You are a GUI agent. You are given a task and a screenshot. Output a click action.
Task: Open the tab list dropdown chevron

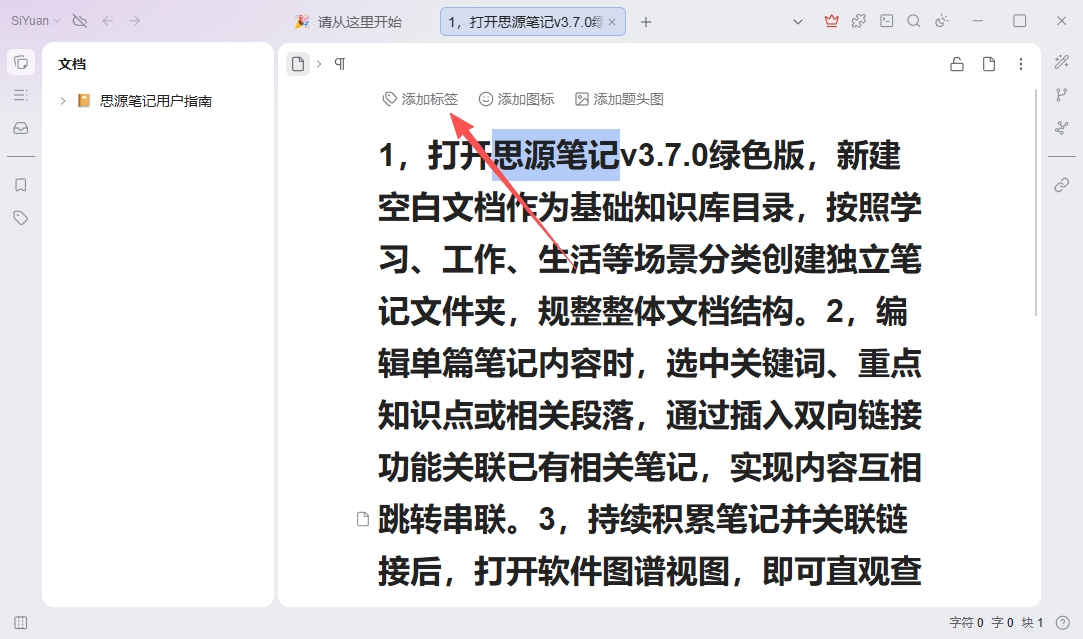pos(798,21)
